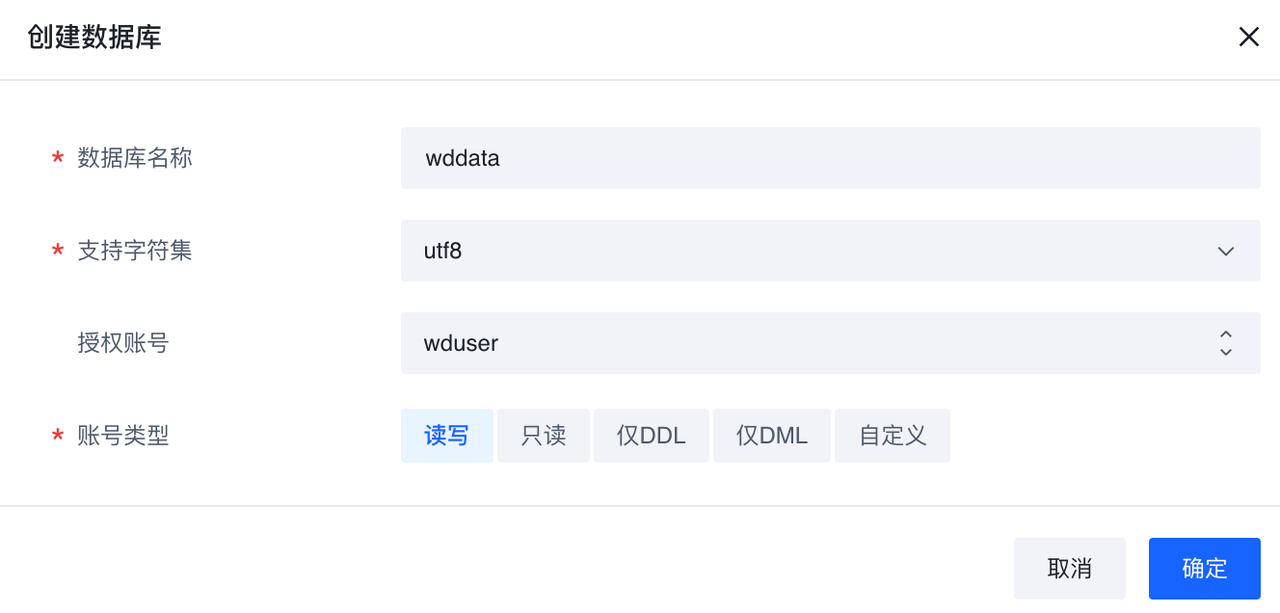
Task: Click the 数据库名称 input field containing wddata
Action: (x=830, y=158)
